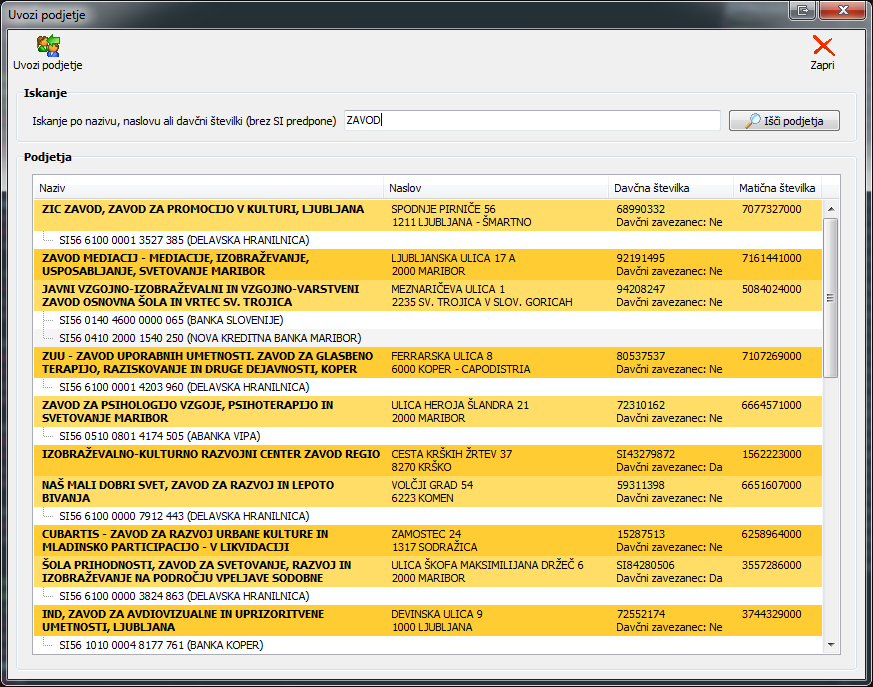The width and height of the screenshot is (873, 687).
Task: Sort by the Naziv column header
Action: point(208,188)
